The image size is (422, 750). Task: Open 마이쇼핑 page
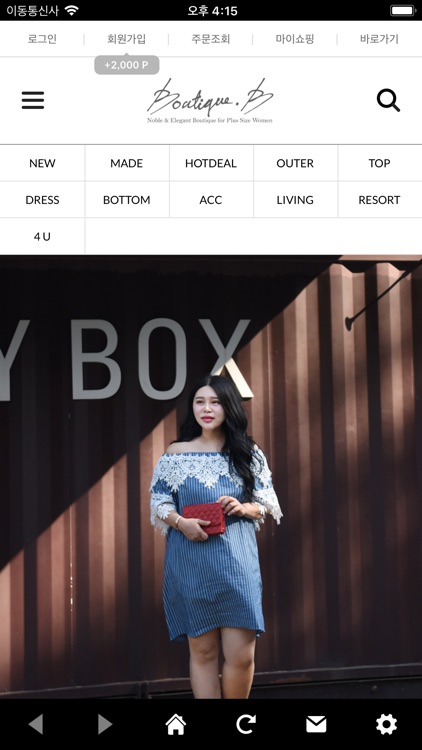pyautogui.click(x=295, y=39)
